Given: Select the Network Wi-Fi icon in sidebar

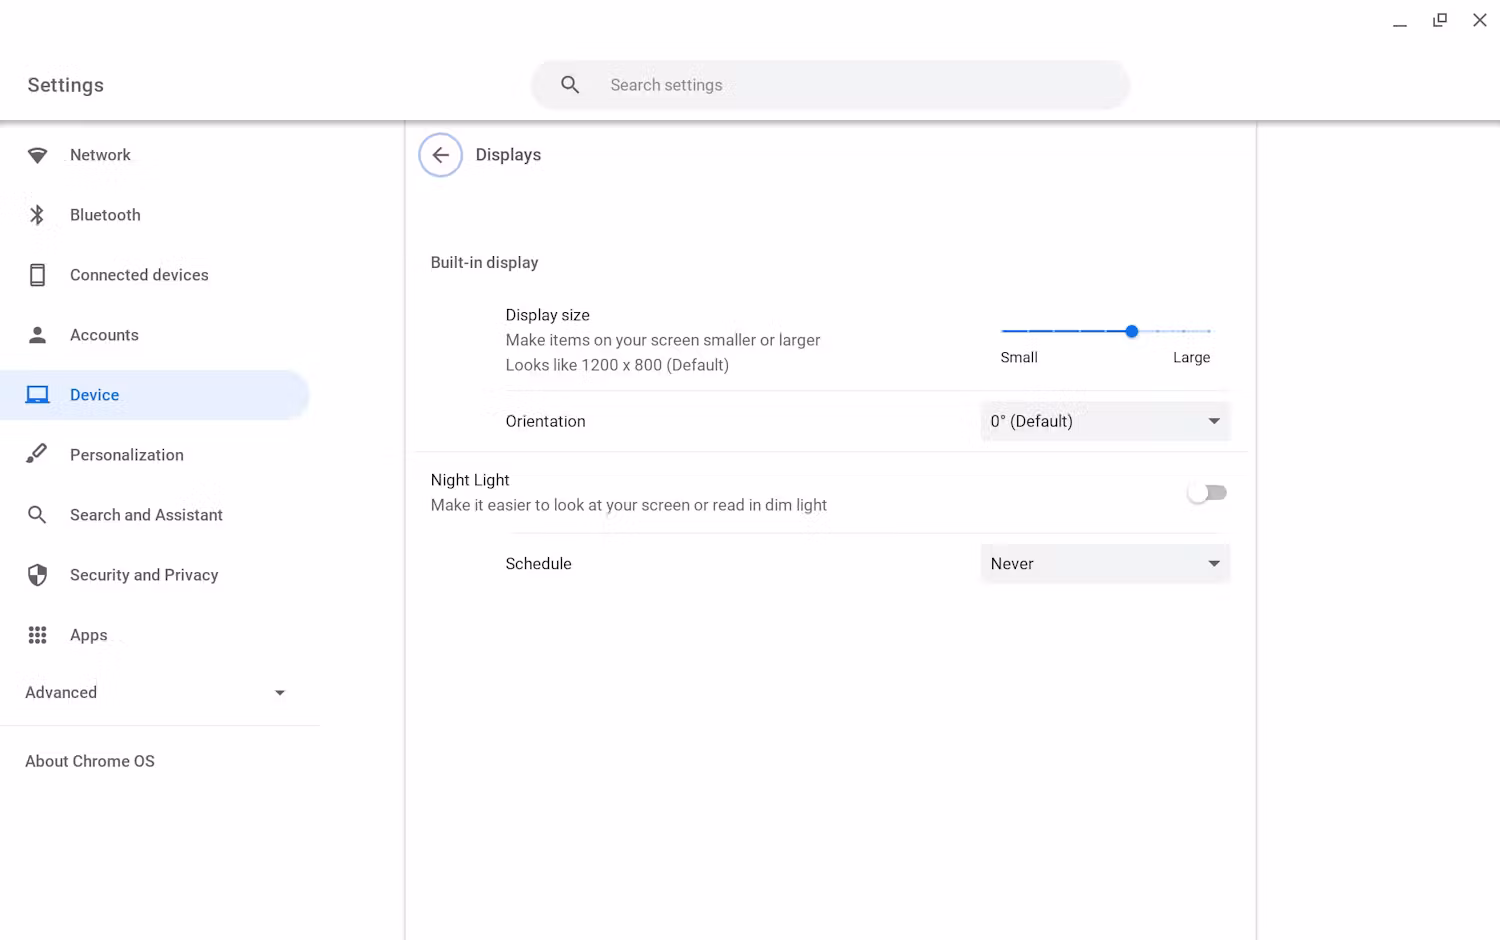Looking at the screenshot, I should [x=37, y=155].
